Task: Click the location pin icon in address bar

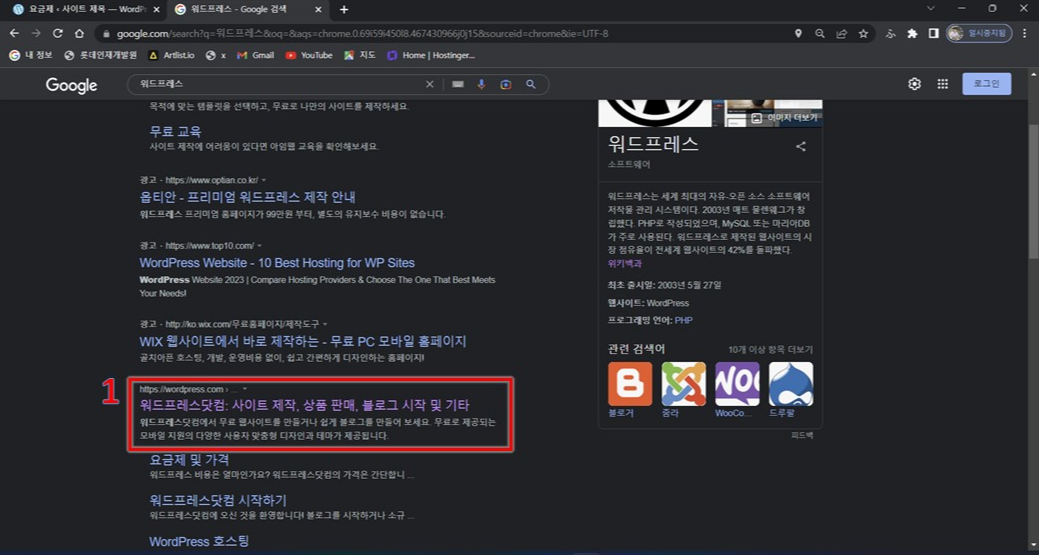Action: pyautogui.click(x=798, y=33)
